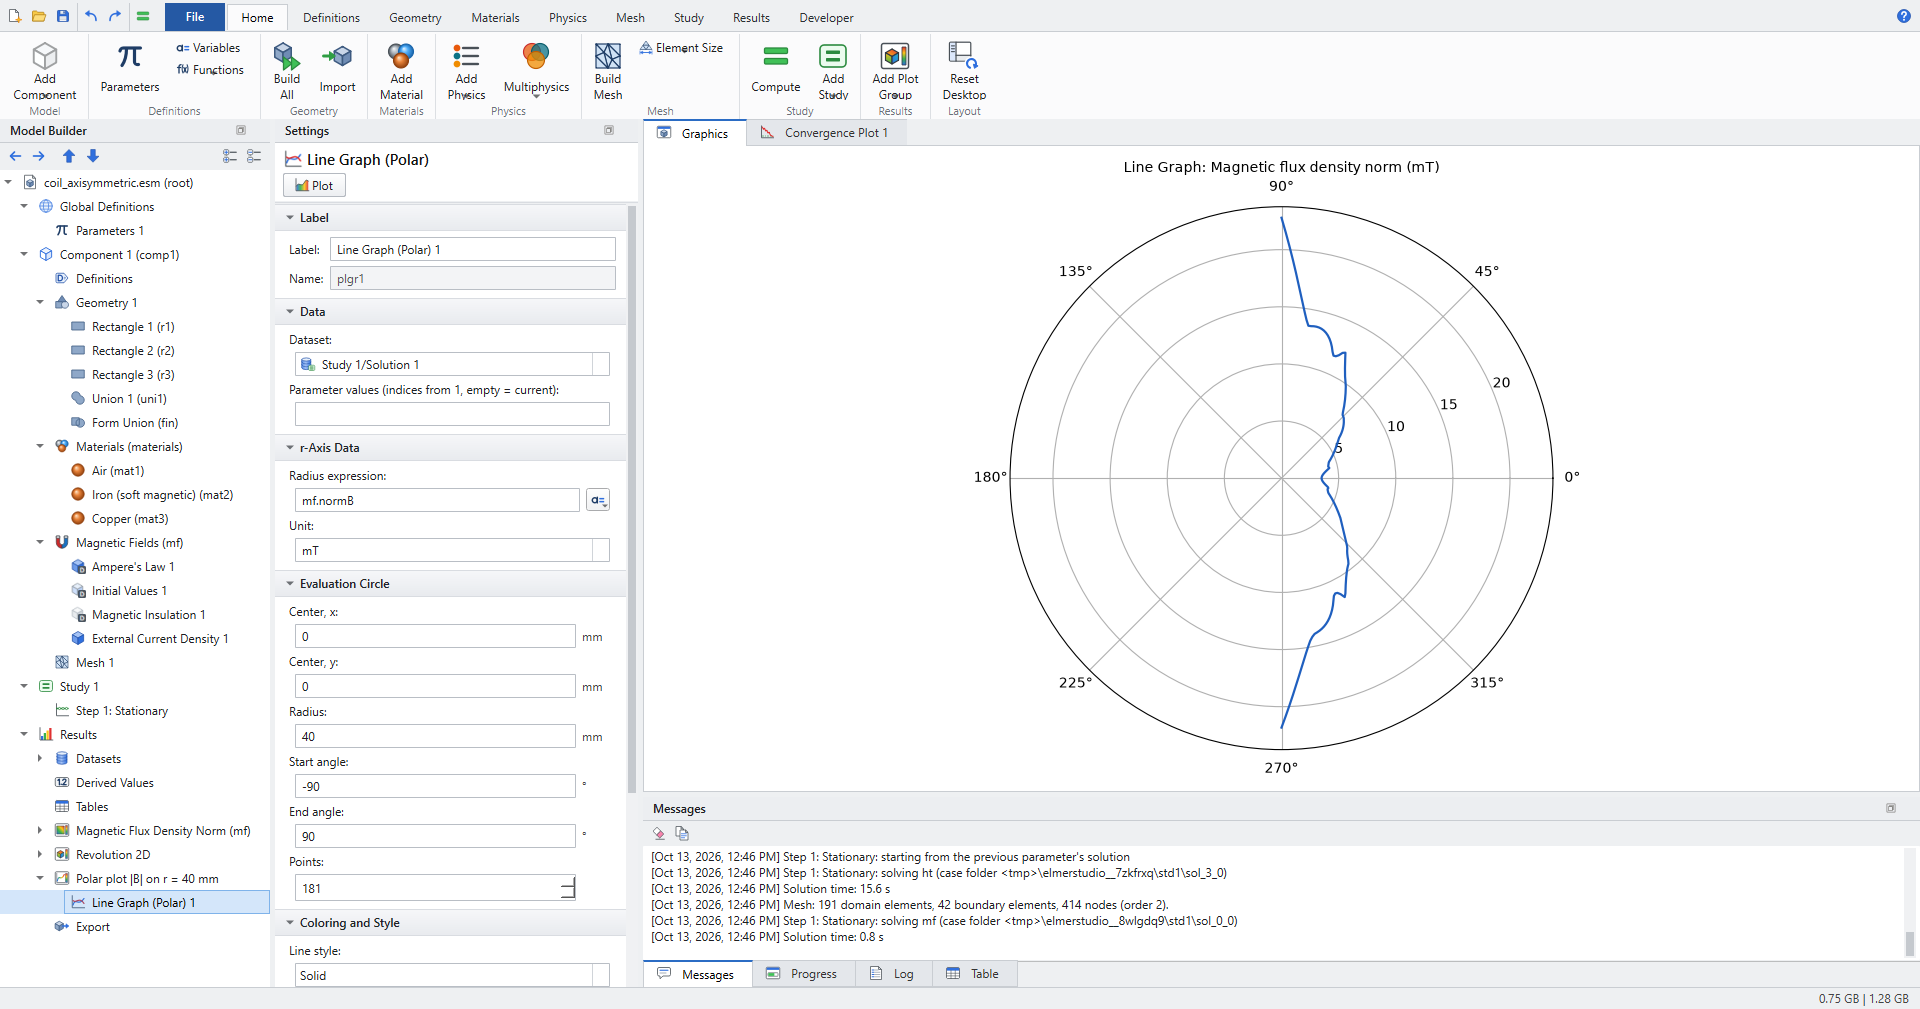Click the Add Physics icon
Image resolution: width=1920 pixels, height=1009 pixels.
[x=466, y=56]
